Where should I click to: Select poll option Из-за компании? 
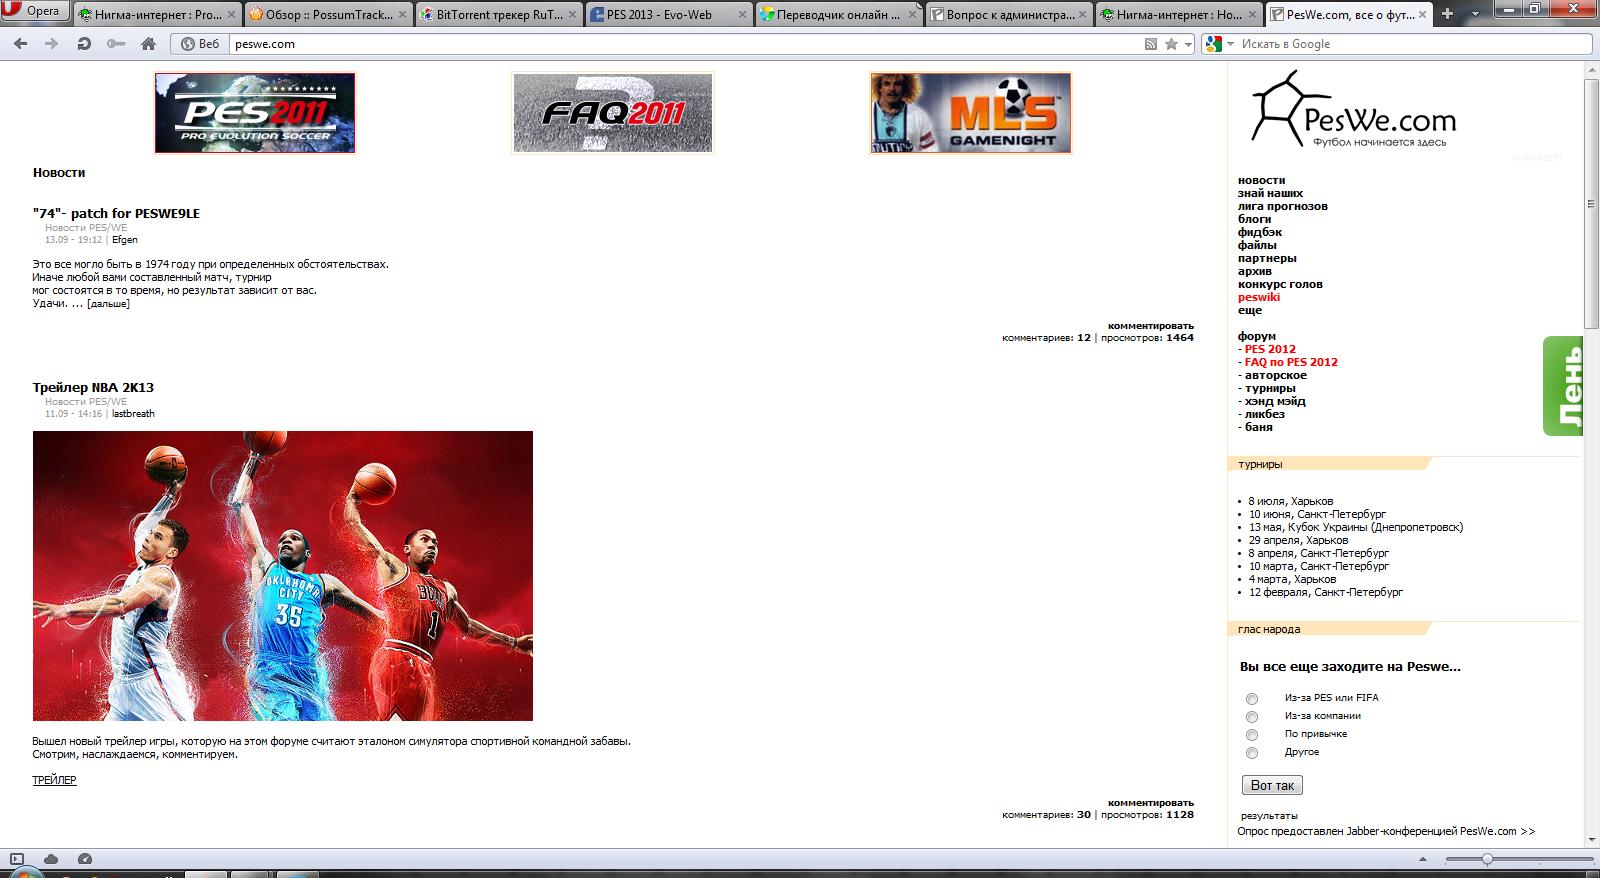click(1252, 717)
